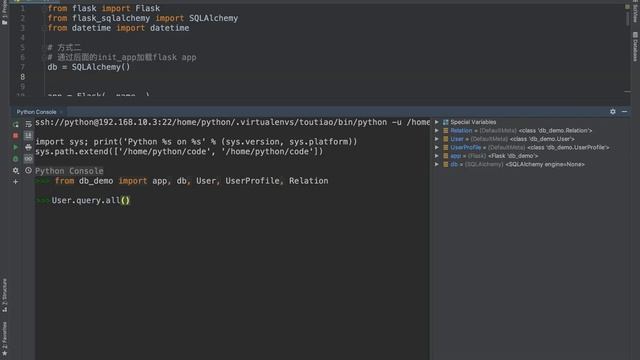Toggle scroll to the end icon
The width and height of the screenshot is (640, 360).
(x=28, y=136)
